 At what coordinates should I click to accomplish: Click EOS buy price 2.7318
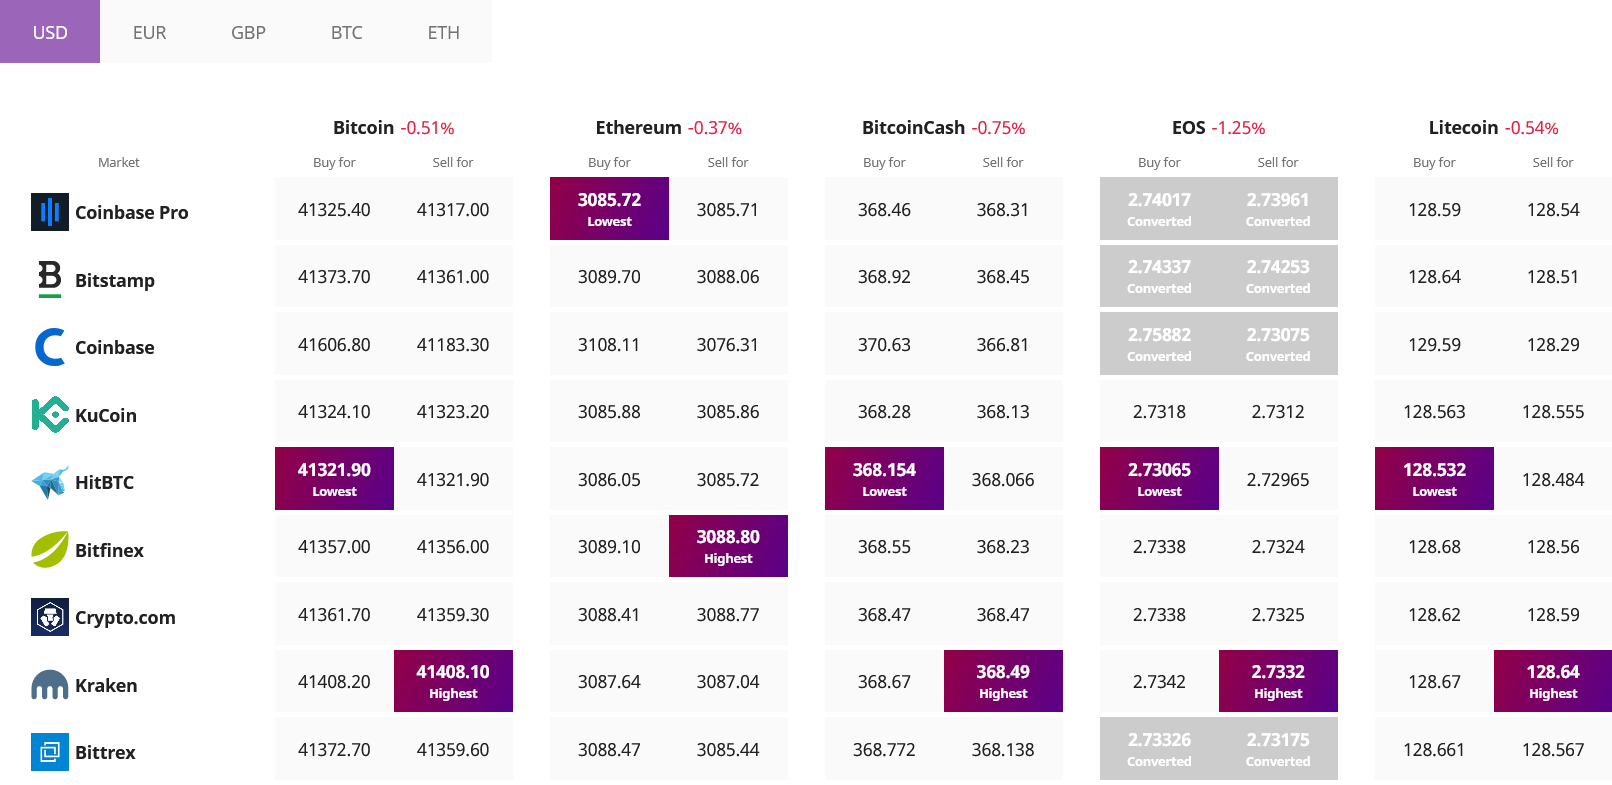(1159, 411)
